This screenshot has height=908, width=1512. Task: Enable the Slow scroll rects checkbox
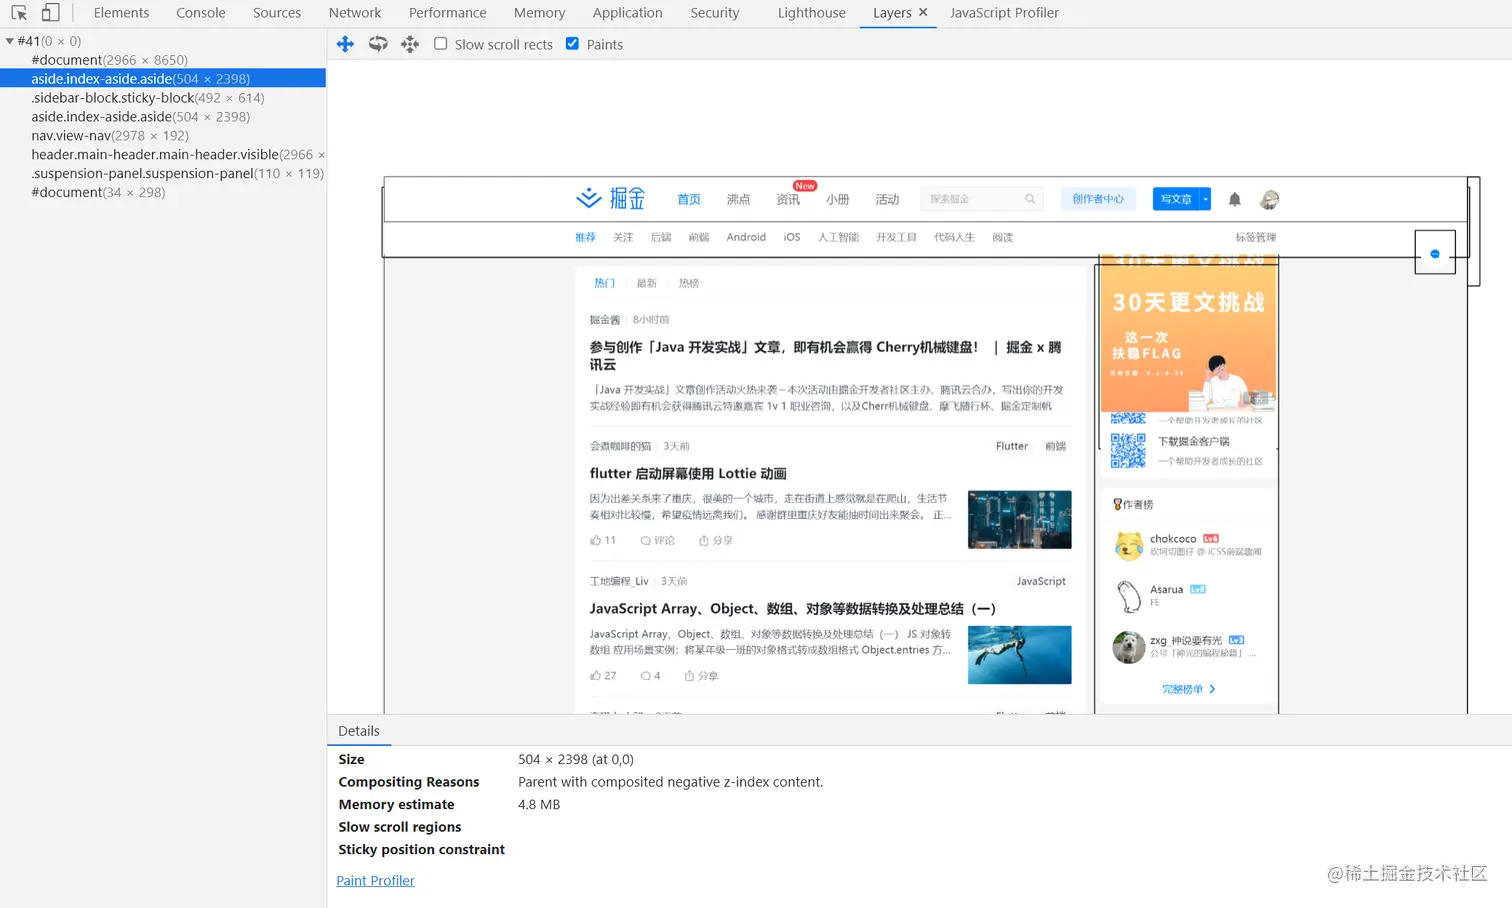[x=440, y=44]
